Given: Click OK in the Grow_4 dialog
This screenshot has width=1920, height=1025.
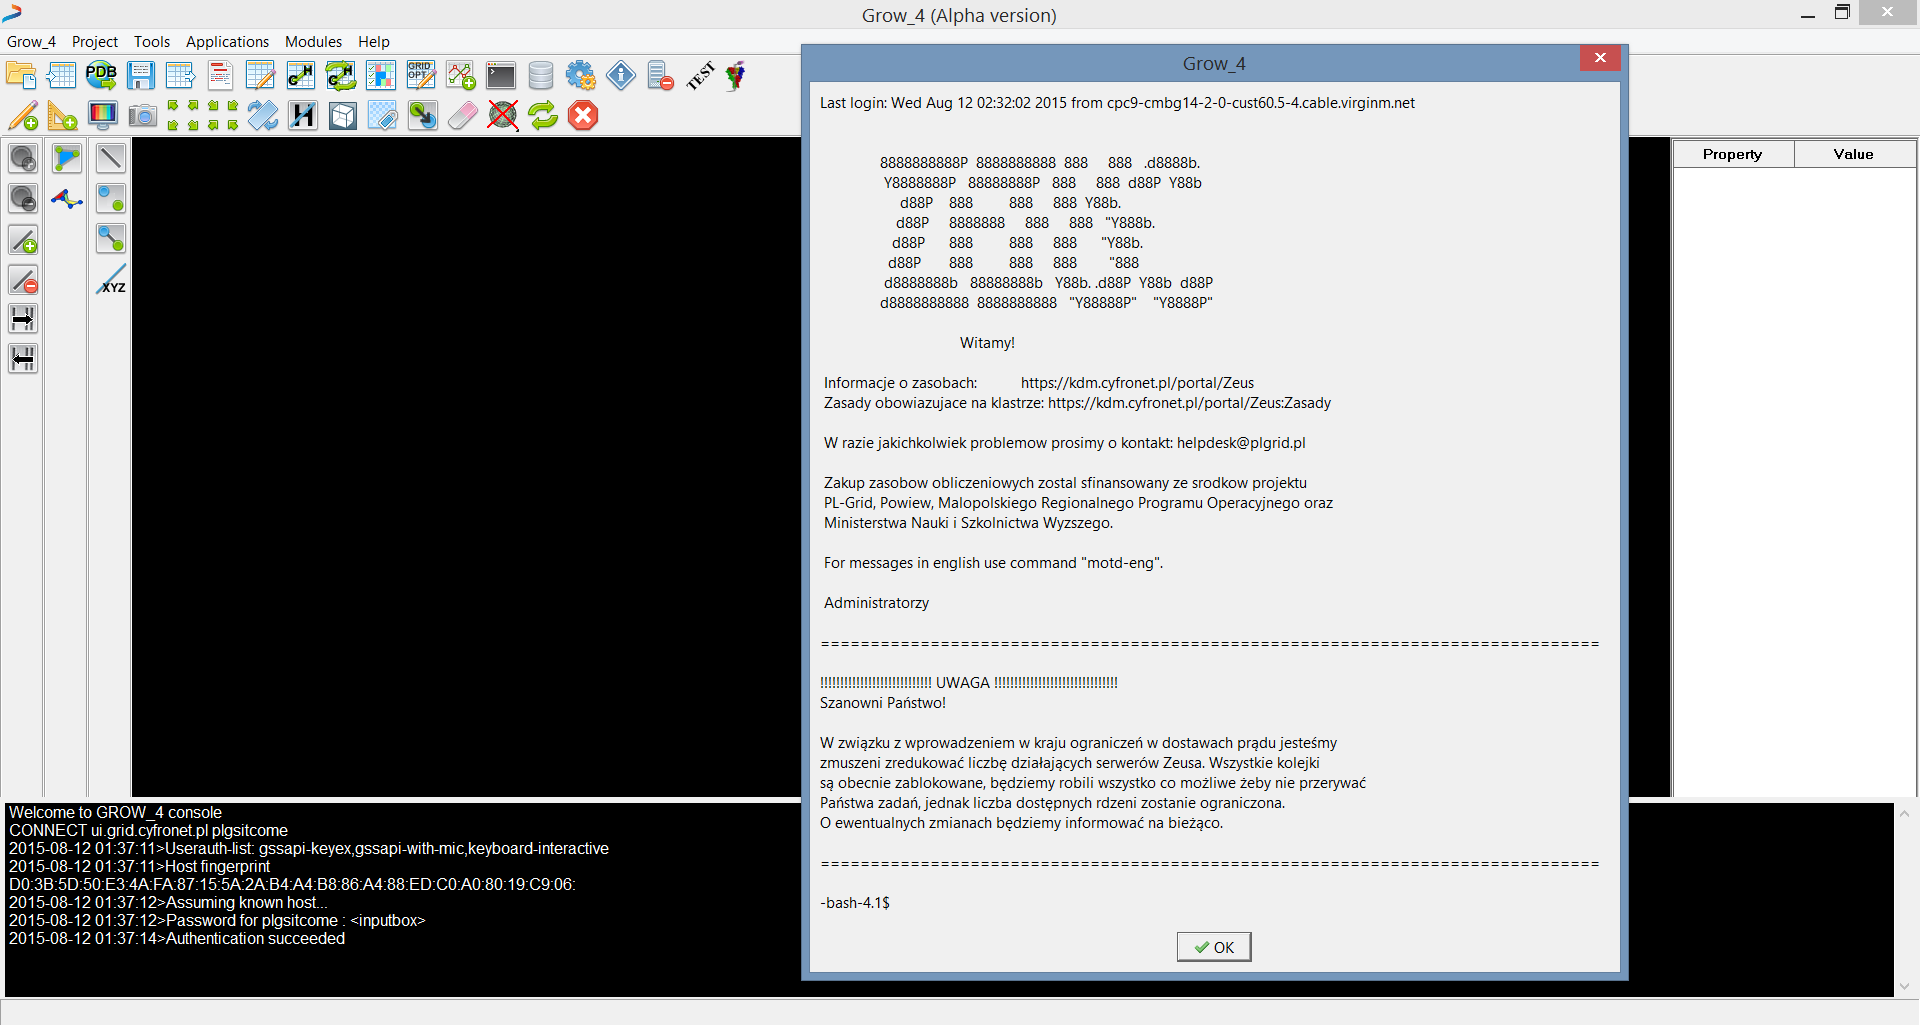Looking at the screenshot, I should [x=1214, y=947].
